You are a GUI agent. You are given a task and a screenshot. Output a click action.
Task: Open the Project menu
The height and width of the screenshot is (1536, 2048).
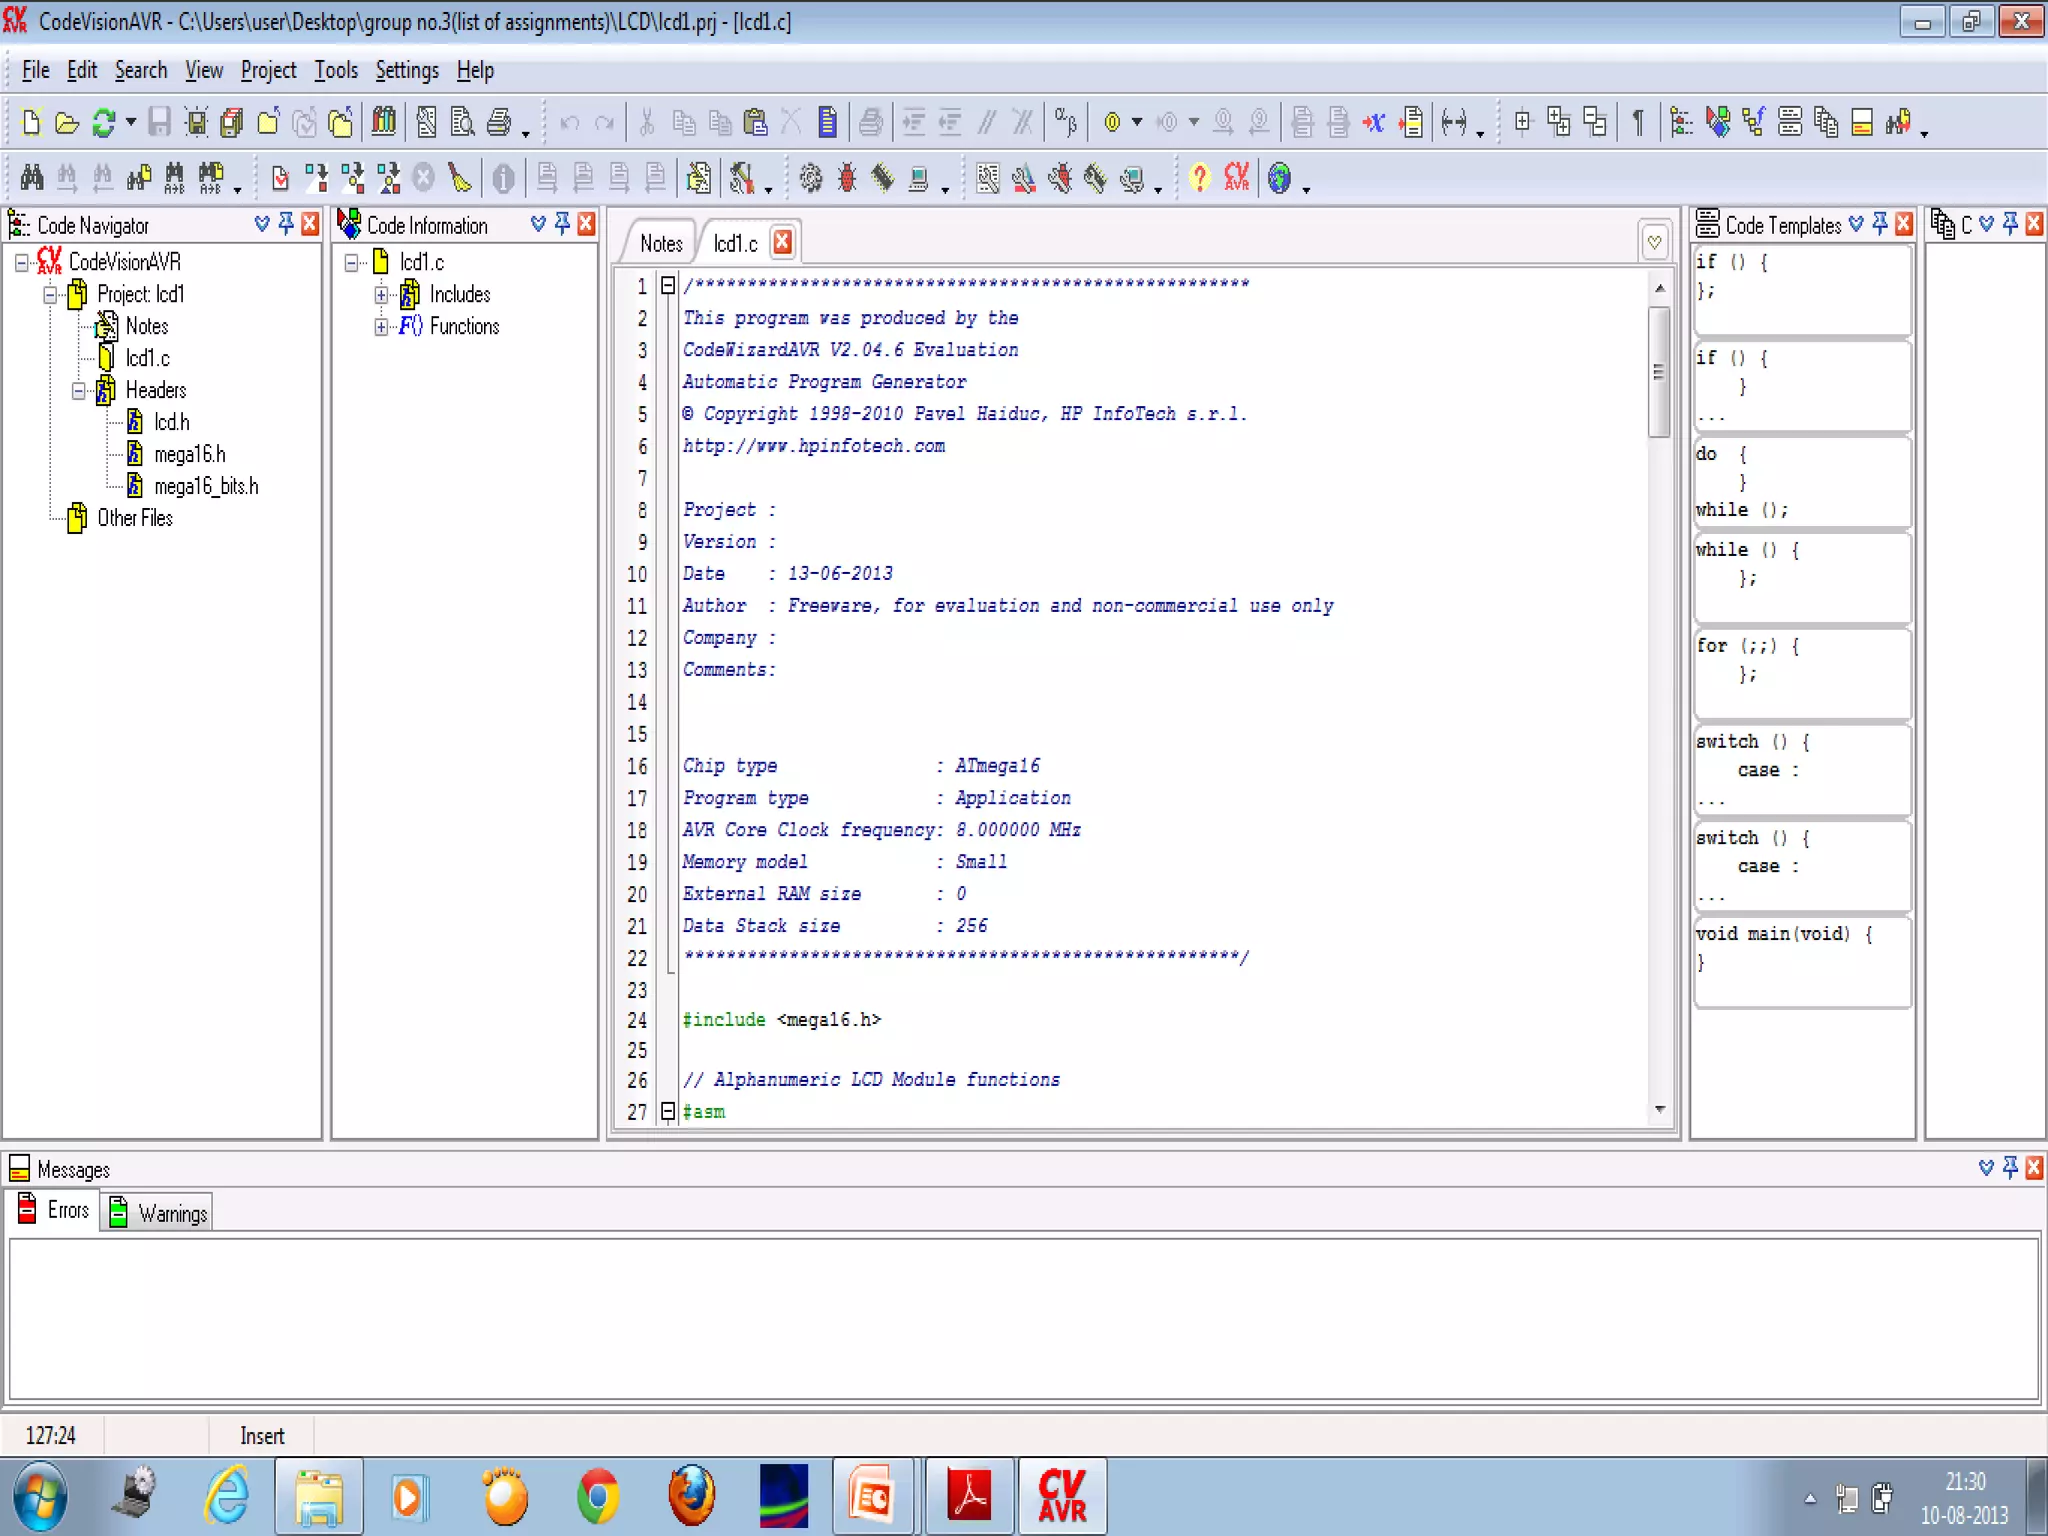coord(268,70)
